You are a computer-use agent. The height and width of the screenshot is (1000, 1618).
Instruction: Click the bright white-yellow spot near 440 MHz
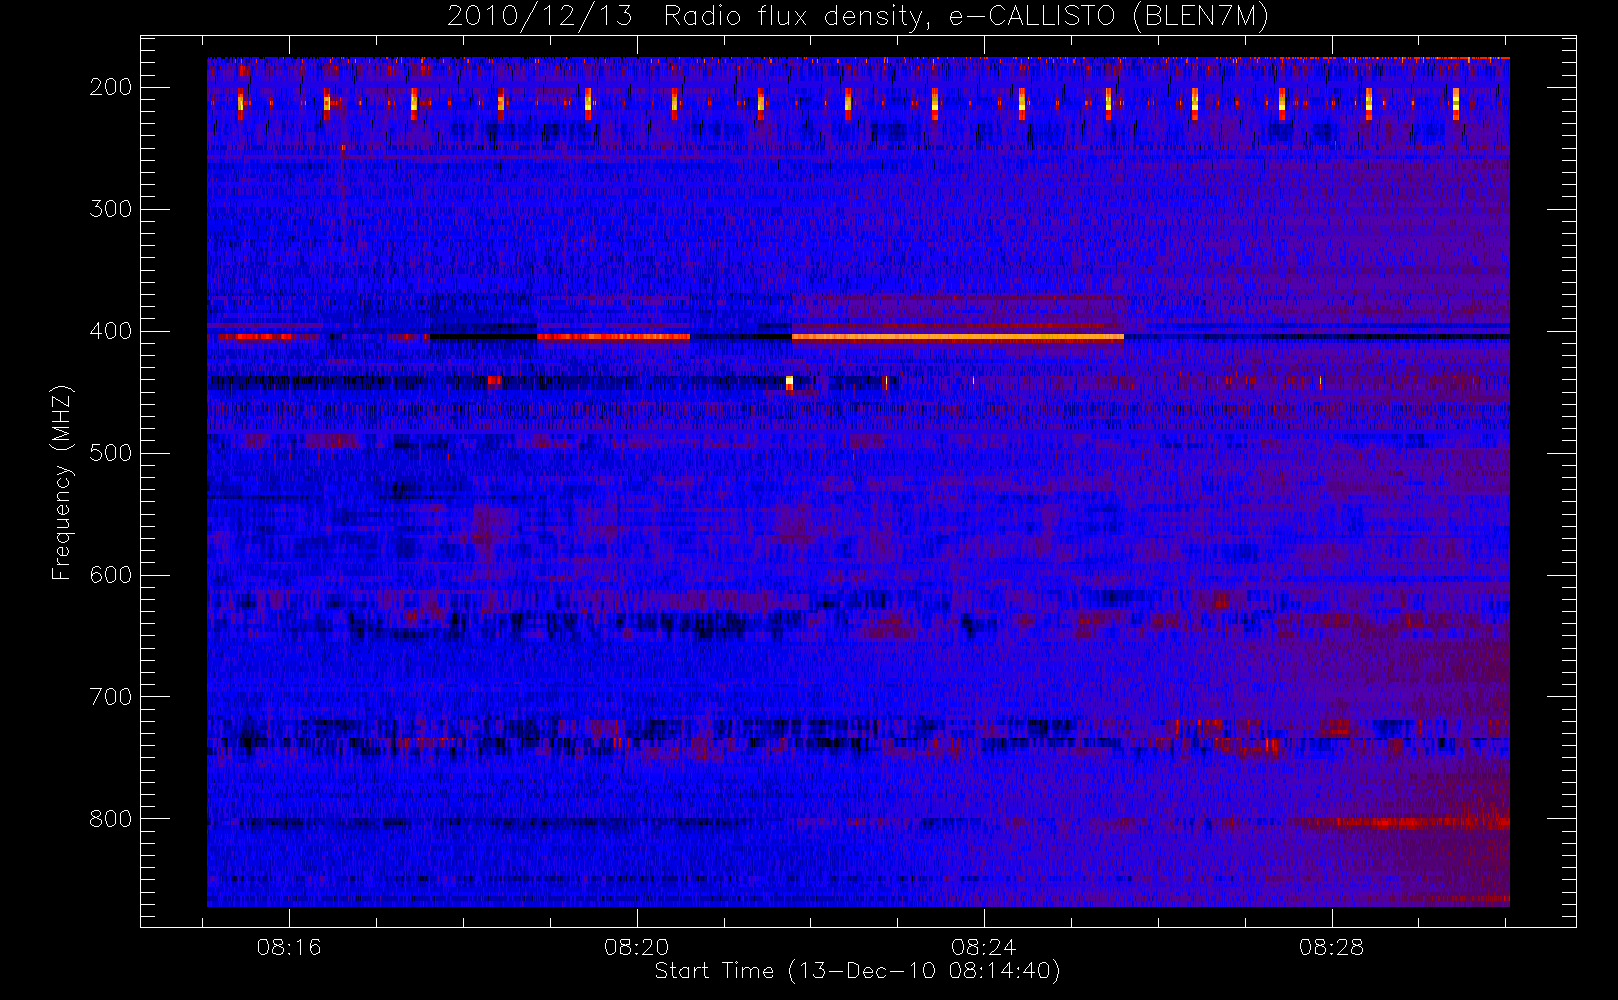[x=789, y=382]
